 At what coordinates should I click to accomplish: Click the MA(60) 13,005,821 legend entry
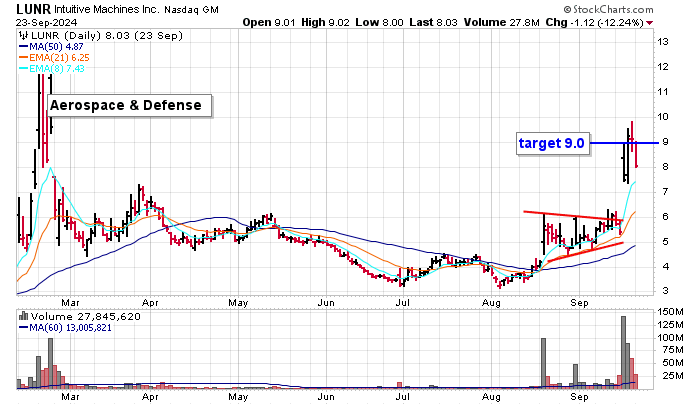point(65,328)
